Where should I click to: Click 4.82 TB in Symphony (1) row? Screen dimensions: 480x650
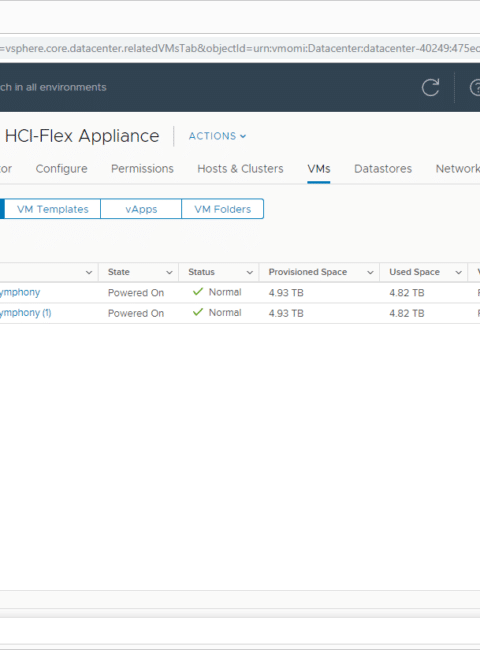click(x=407, y=313)
